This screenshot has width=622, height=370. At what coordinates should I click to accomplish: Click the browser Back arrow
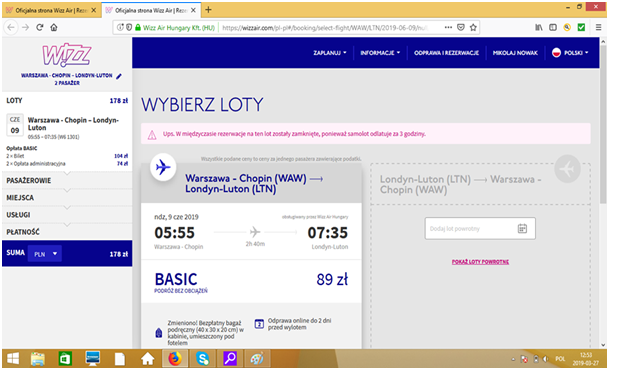(x=11, y=27)
